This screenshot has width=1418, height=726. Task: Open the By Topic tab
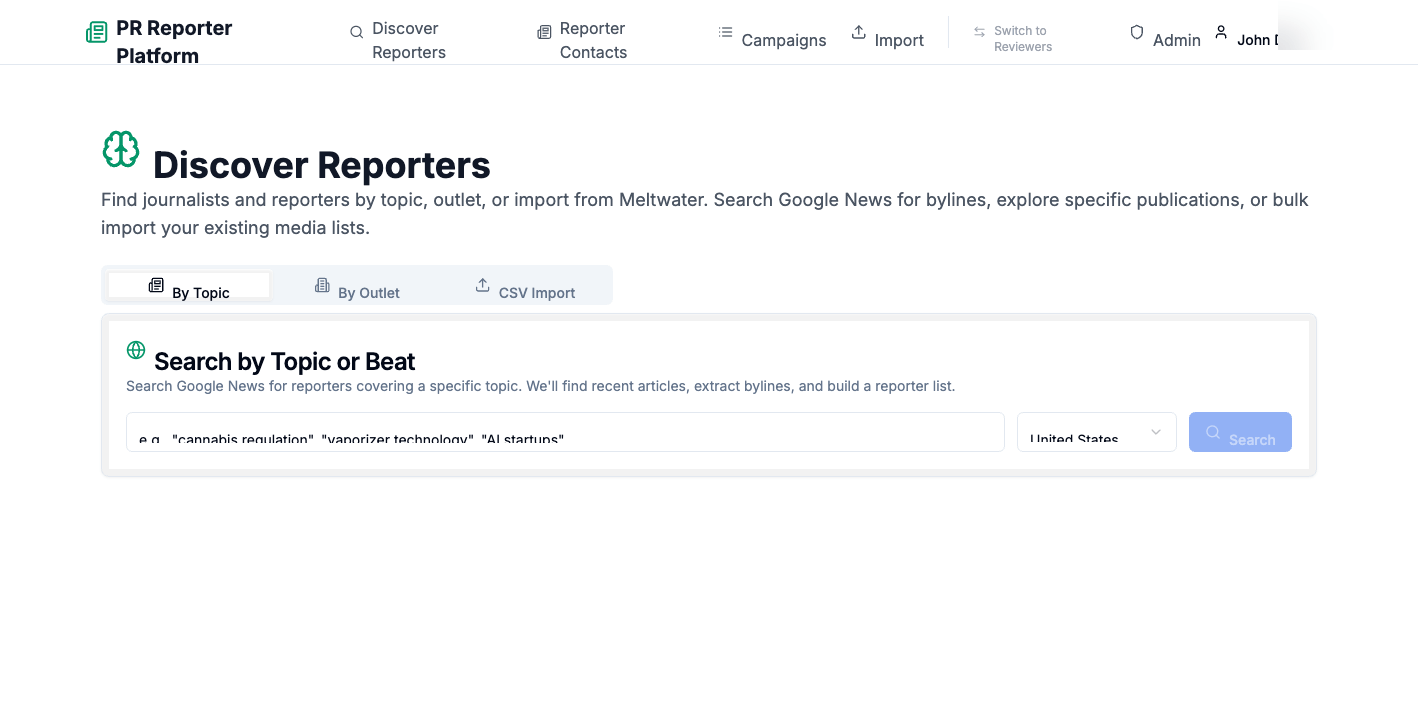pos(189,285)
